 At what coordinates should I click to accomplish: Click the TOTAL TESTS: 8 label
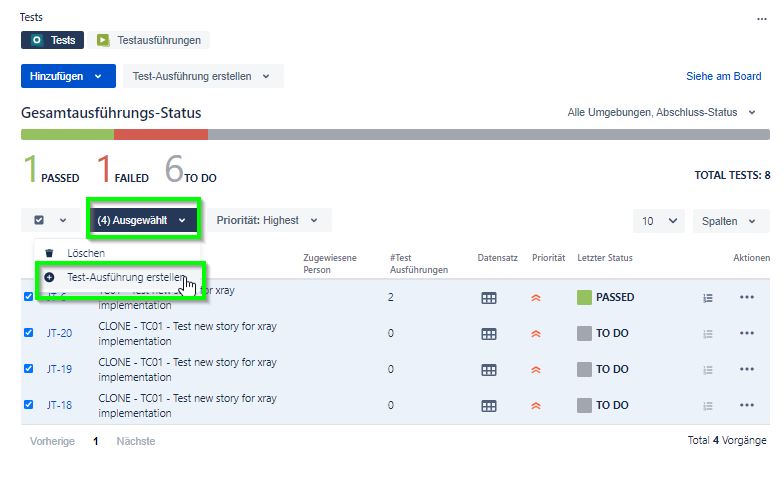pyautogui.click(x=732, y=175)
